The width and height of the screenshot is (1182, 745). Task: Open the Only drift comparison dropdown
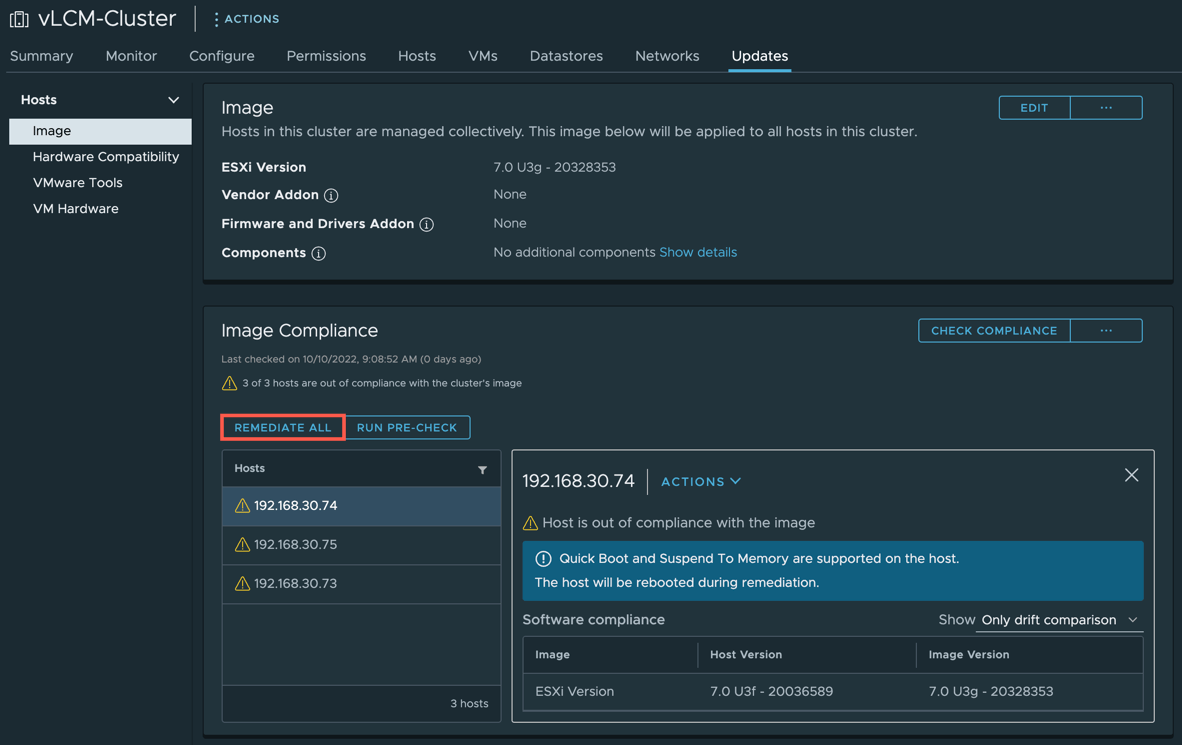(x=1059, y=620)
